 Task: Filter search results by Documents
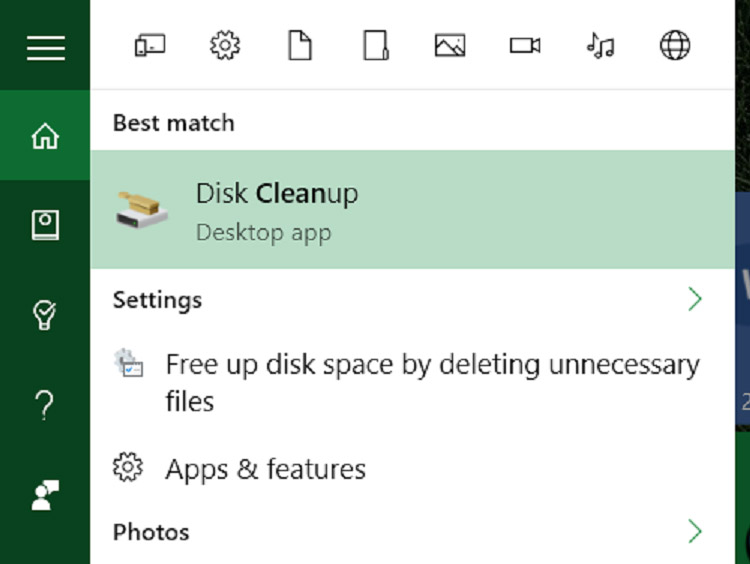[300, 45]
